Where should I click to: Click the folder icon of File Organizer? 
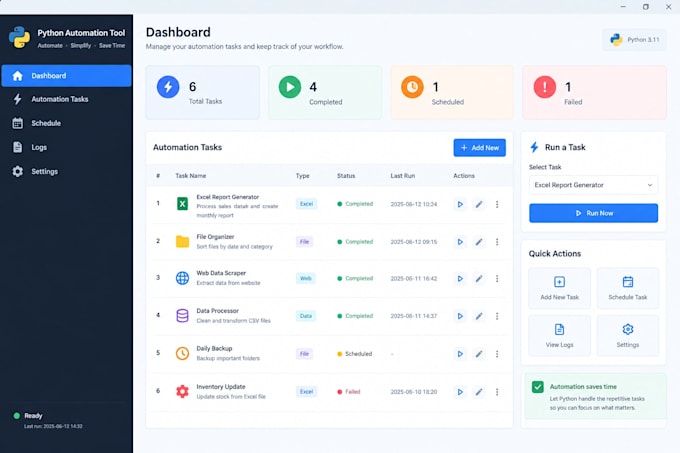[182, 241]
